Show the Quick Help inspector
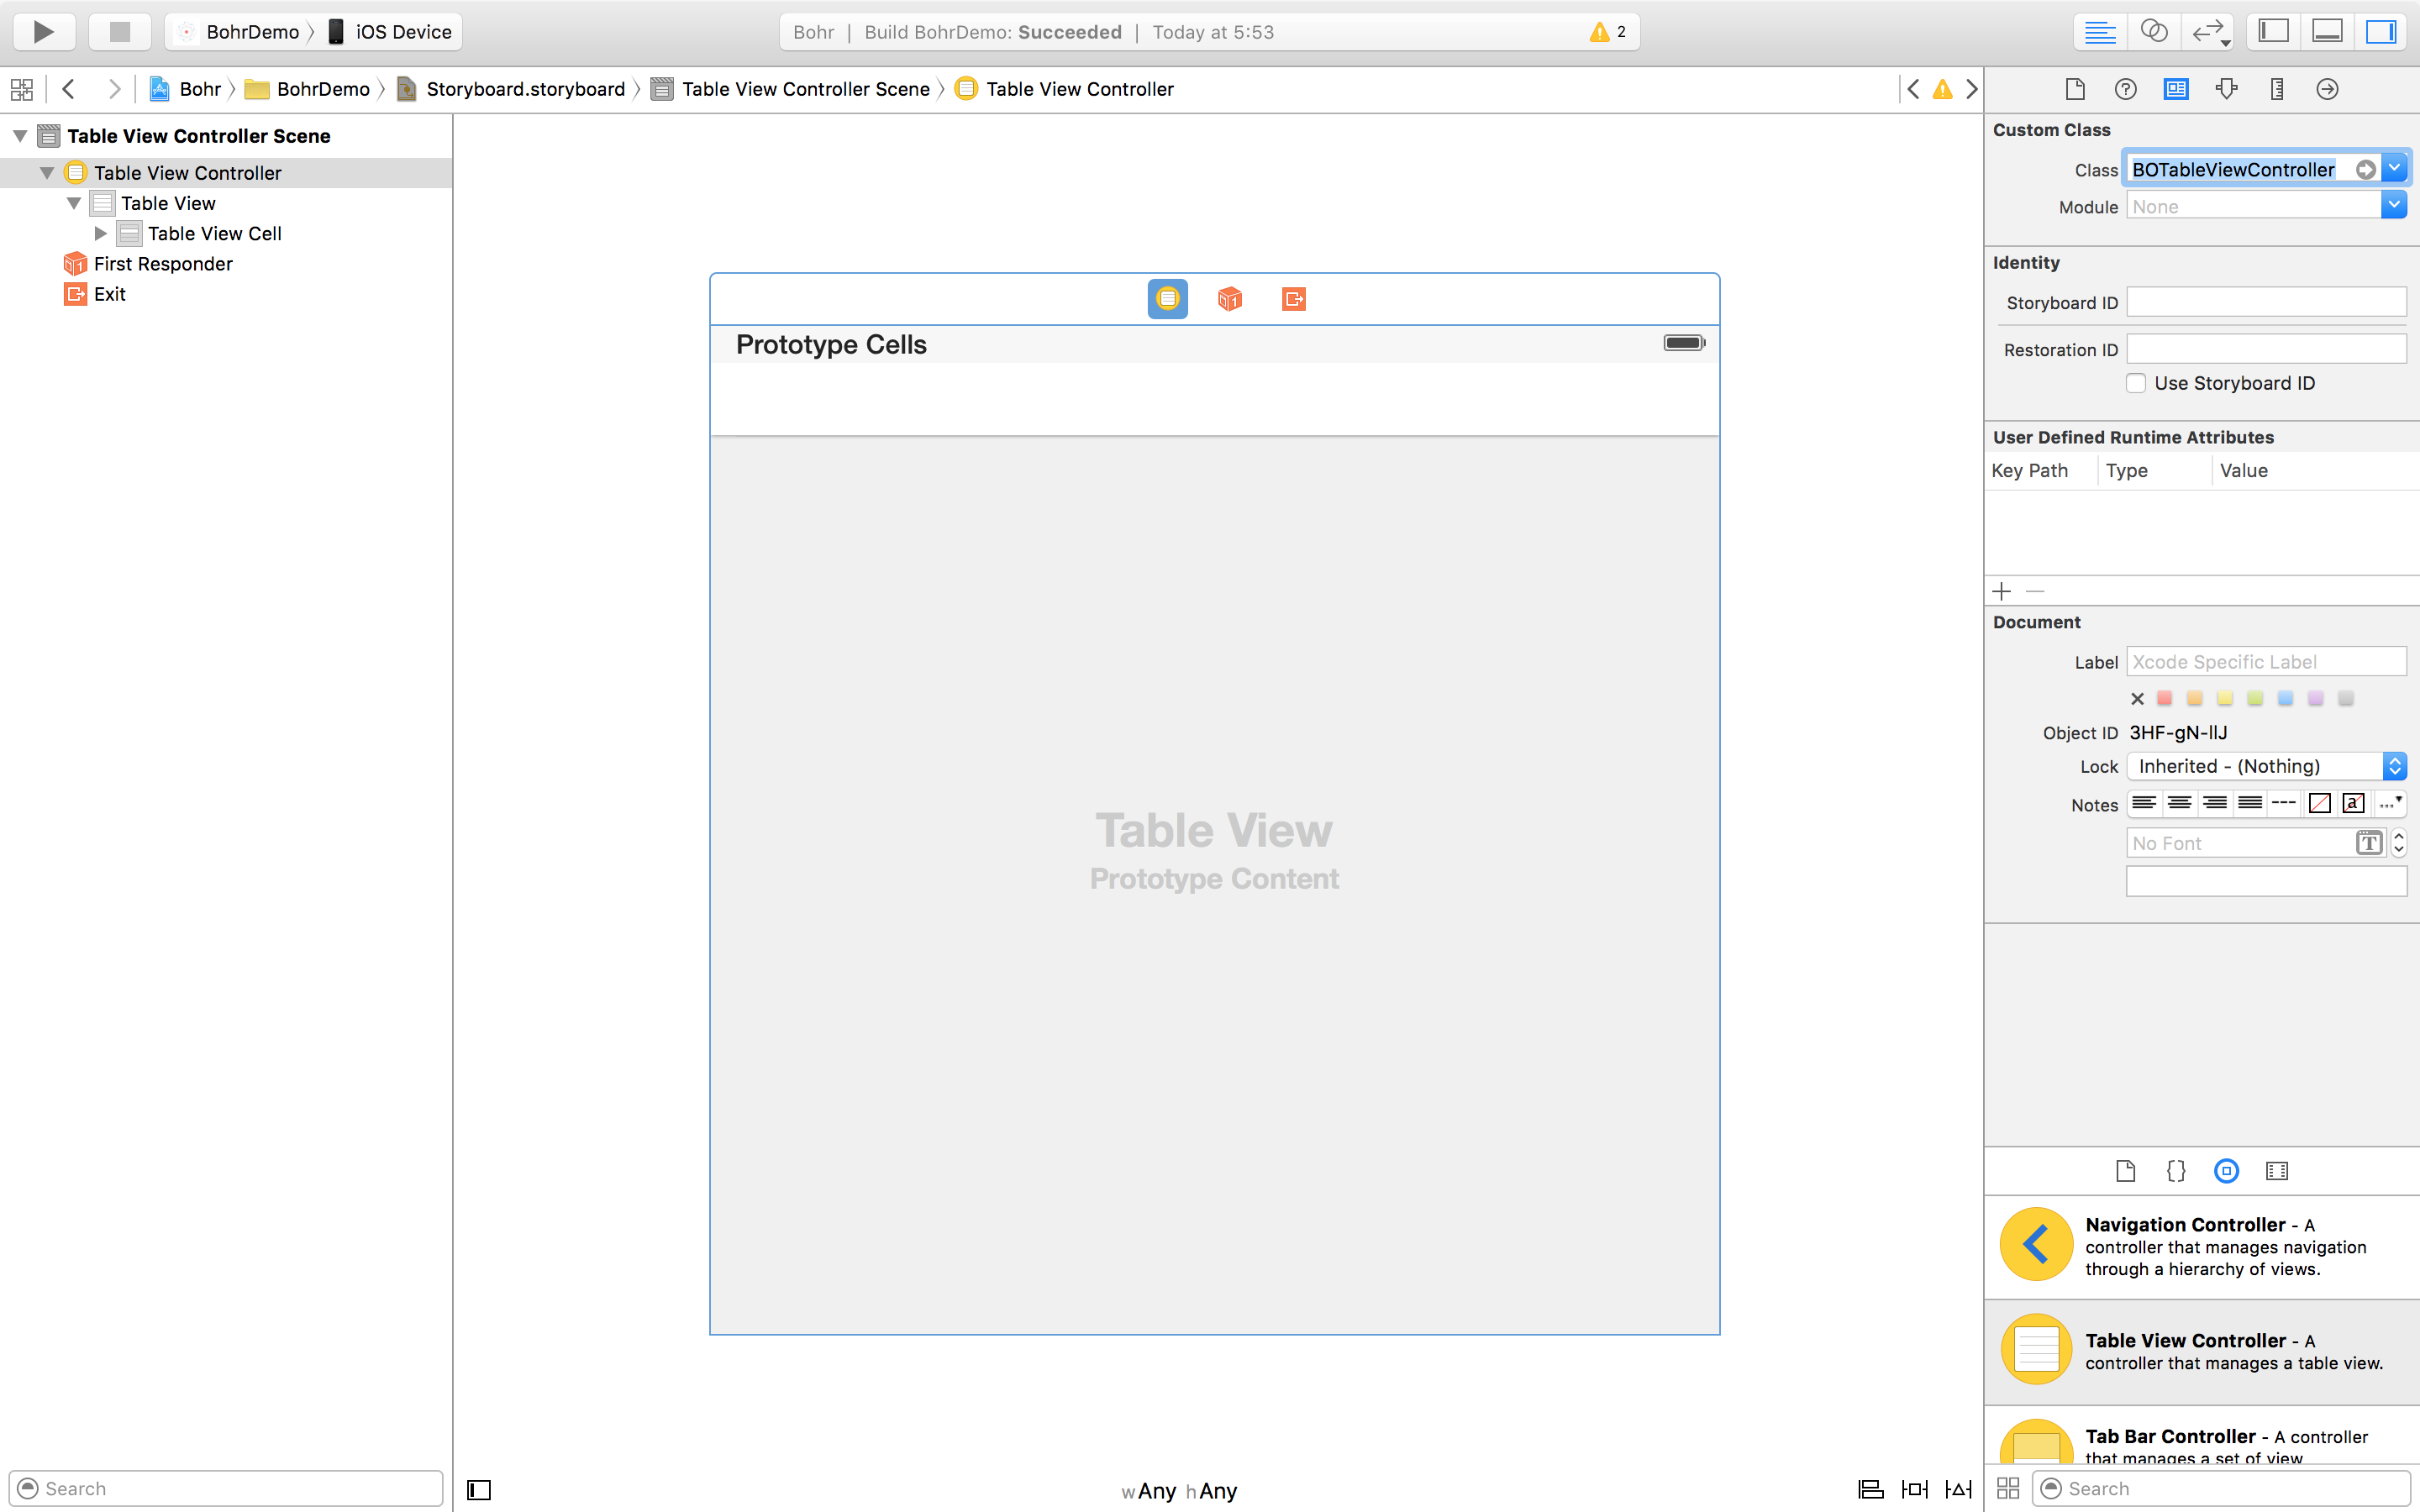 tap(2125, 89)
